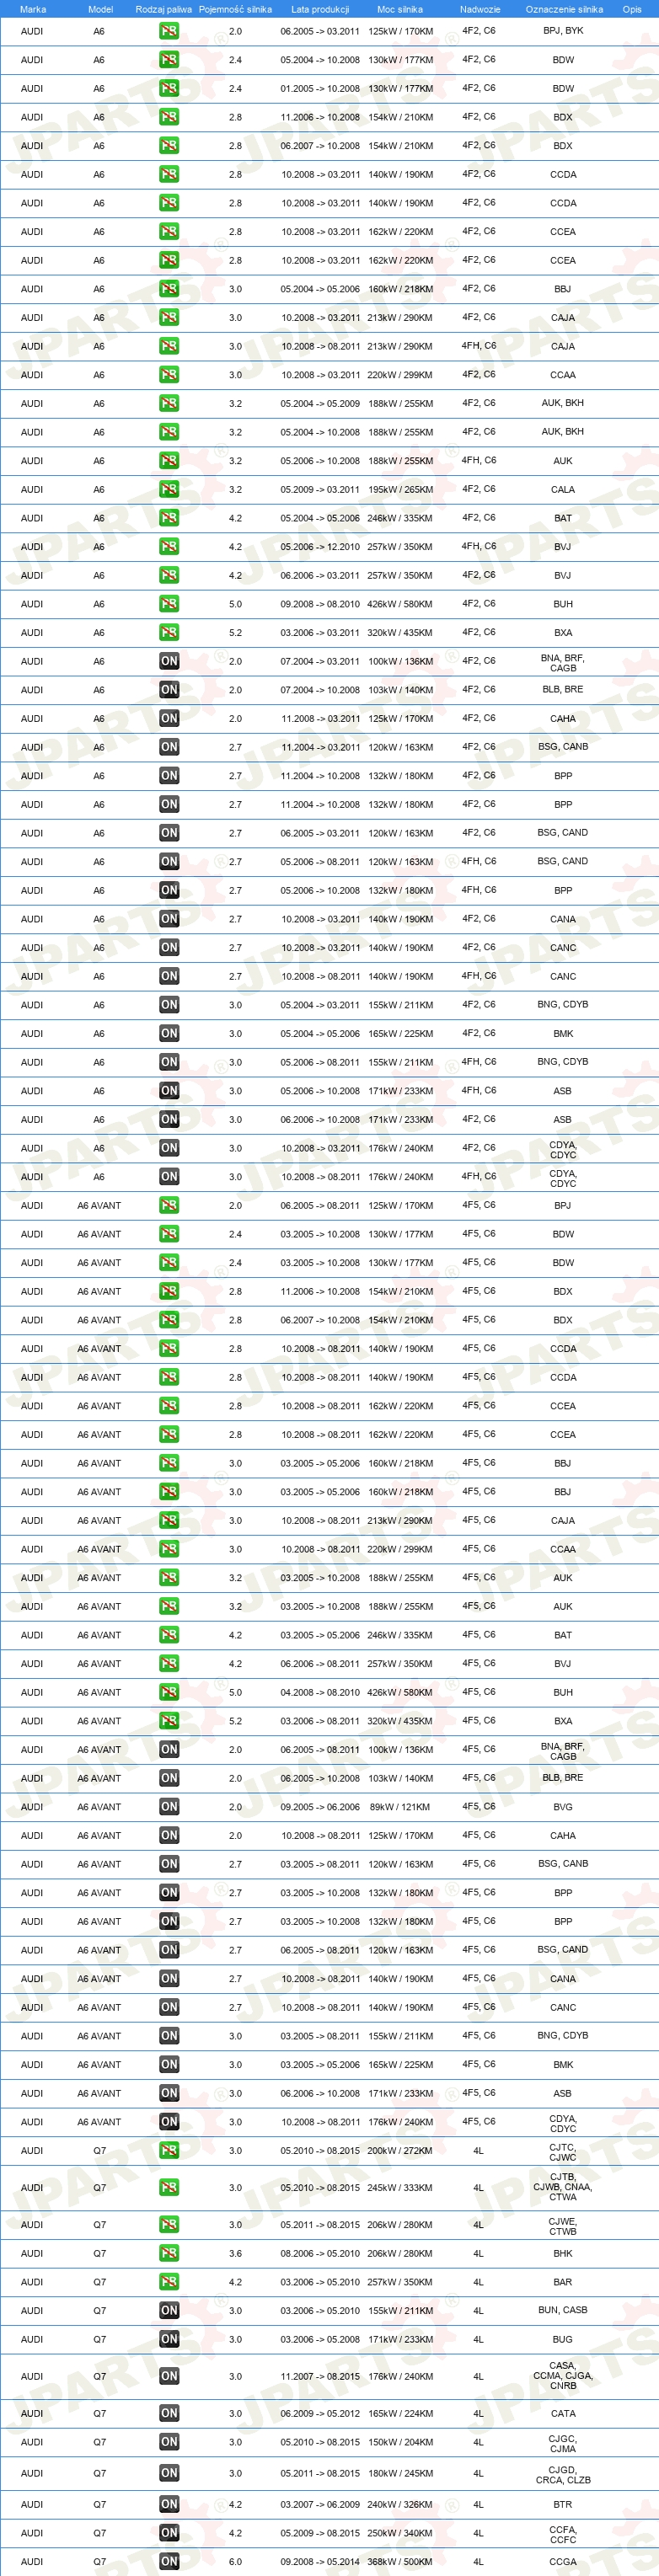Click petrol icon in A6 4F2 BBJ row
The height and width of the screenshot is (2576, 659).
[169, 289]
